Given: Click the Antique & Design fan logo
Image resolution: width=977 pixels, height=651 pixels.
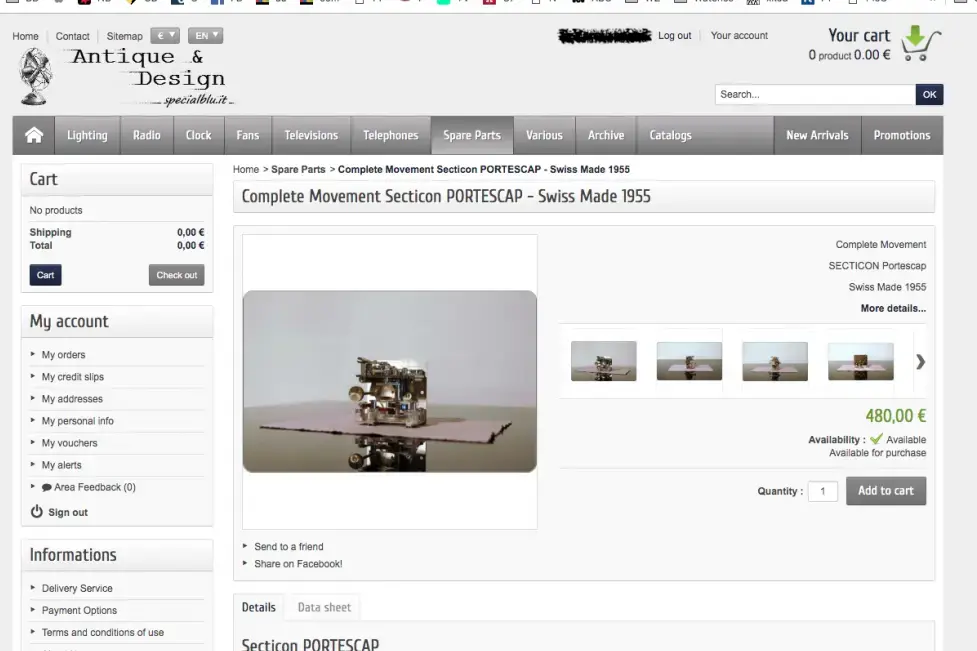Looking at the screenshot, I should (x=35, y=76).
